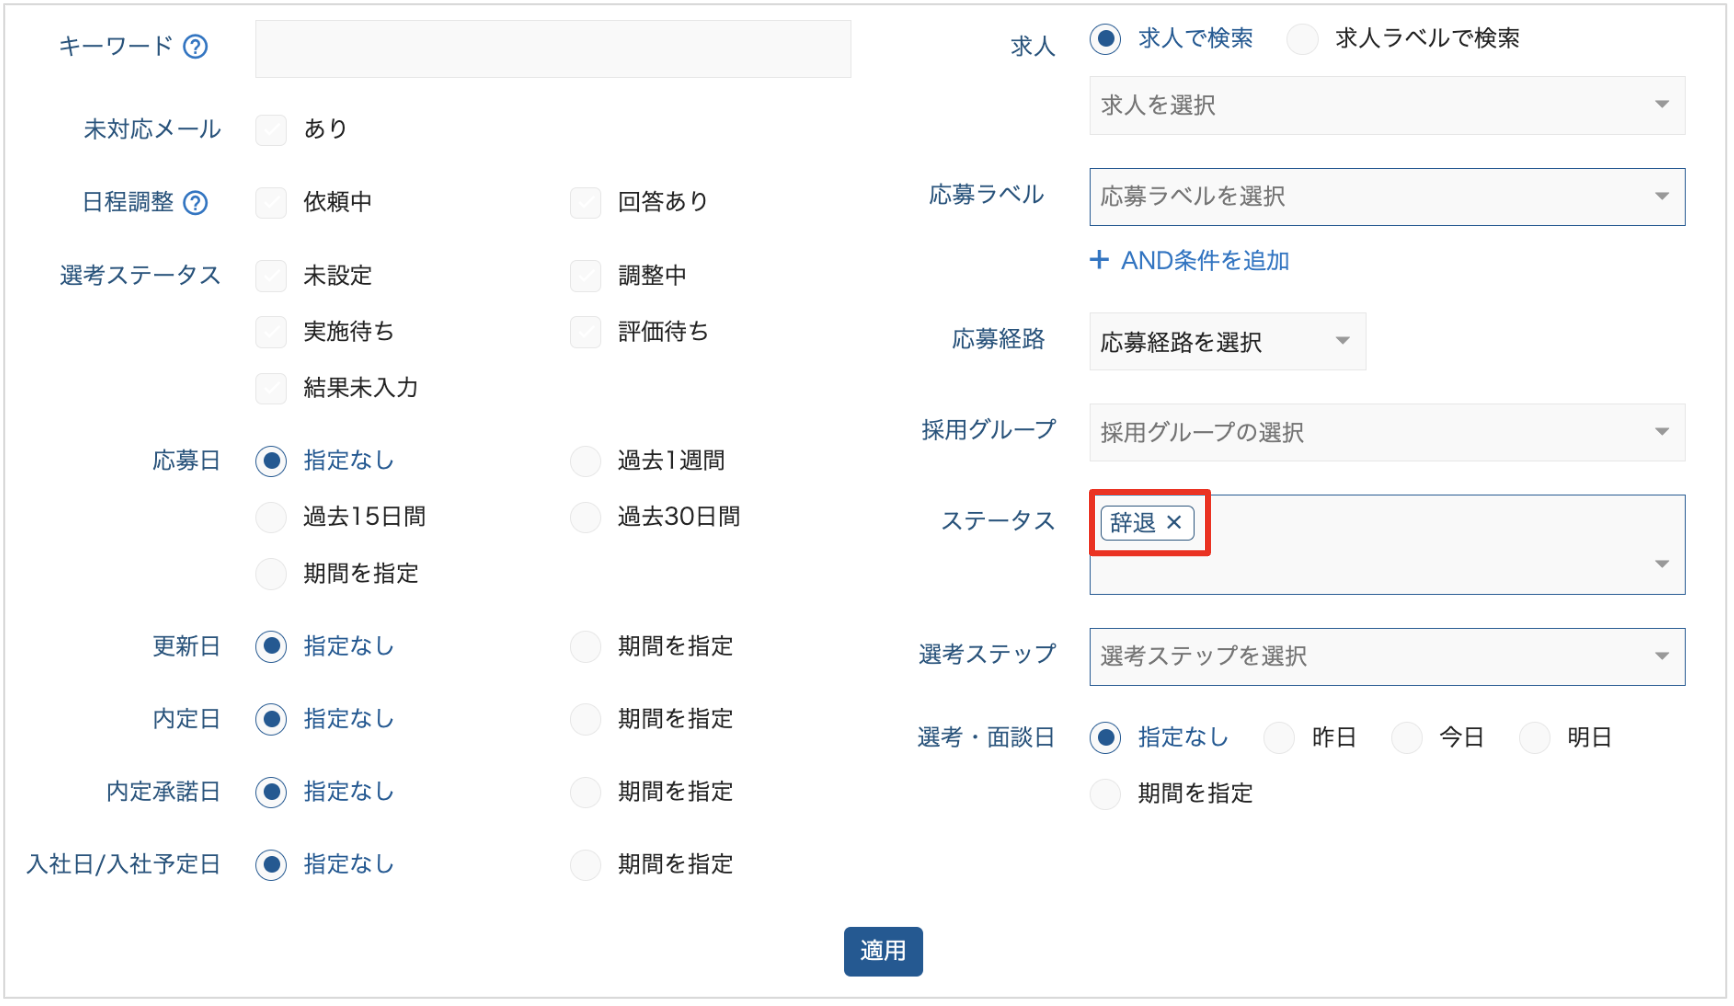Select 期間を指定 for 選考・面談日
The image size is (1734, 1006).
1105,794
